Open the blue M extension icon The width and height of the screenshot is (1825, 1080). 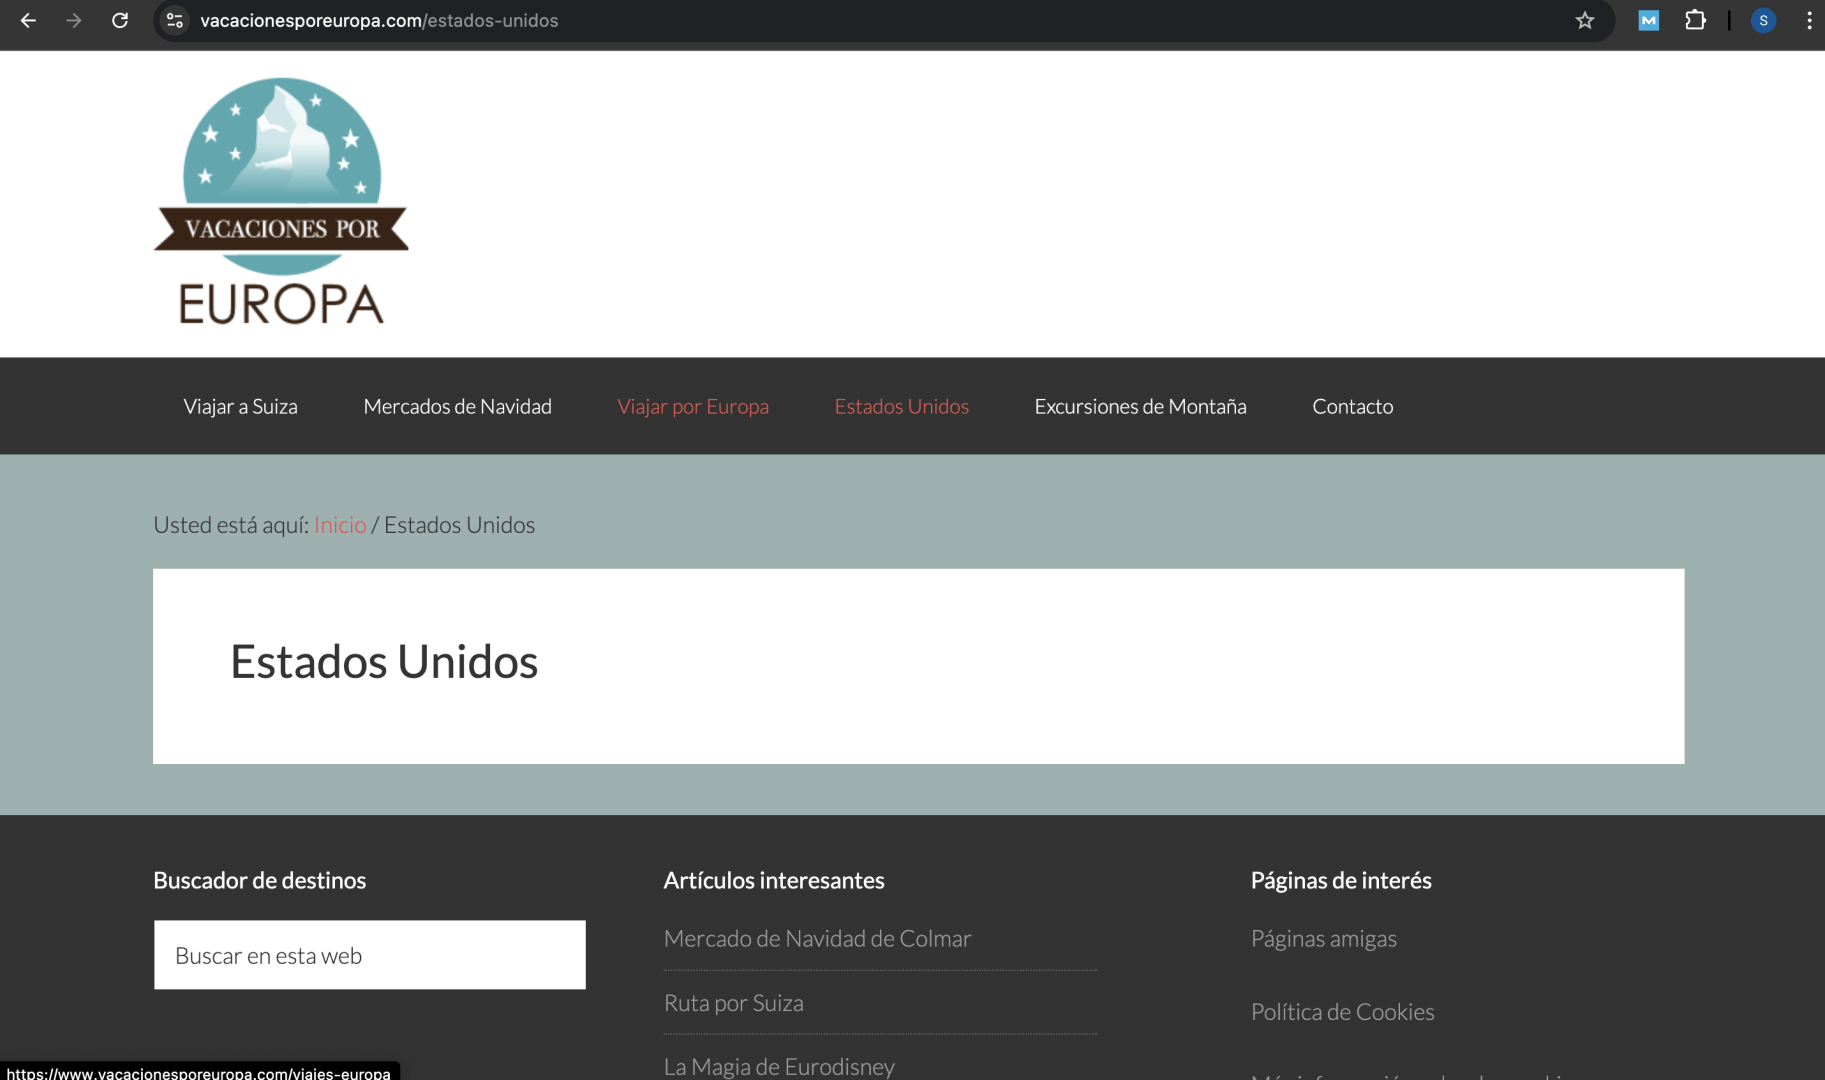(1648, 20)
